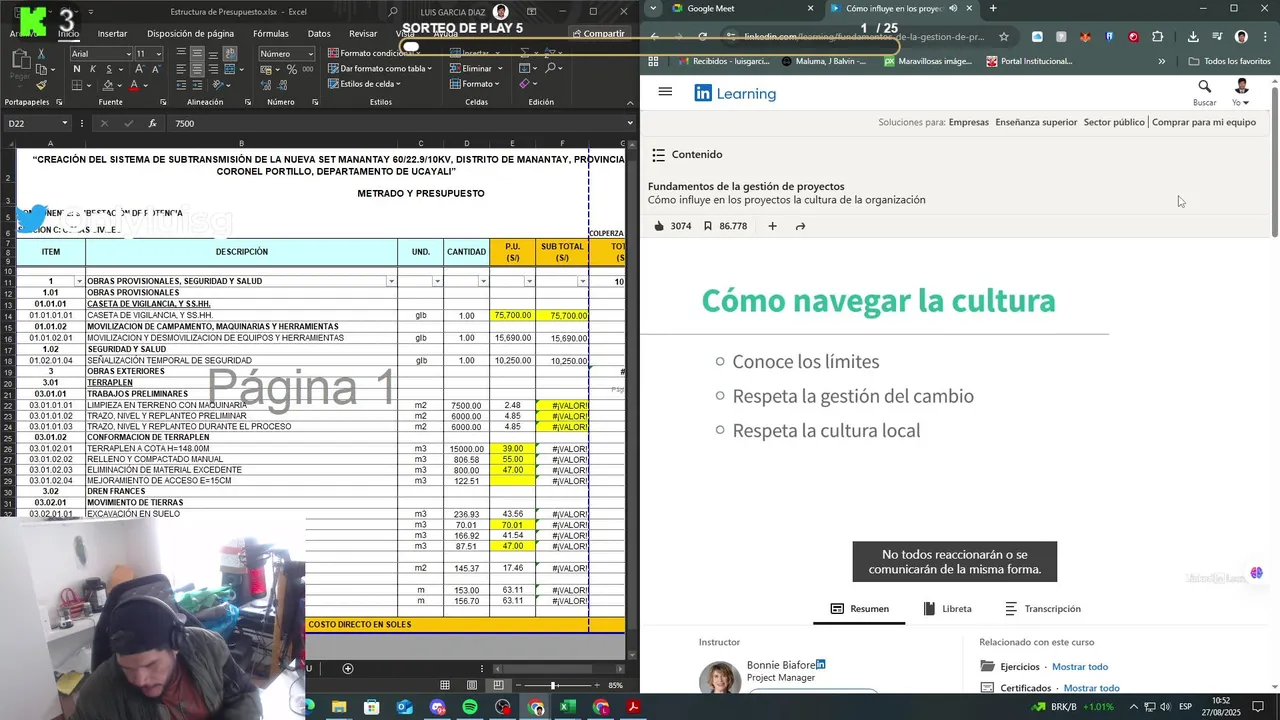
Task: Open filter dropdown on DESCRIPCIÓN column row 11
Action: coord(391,281)
